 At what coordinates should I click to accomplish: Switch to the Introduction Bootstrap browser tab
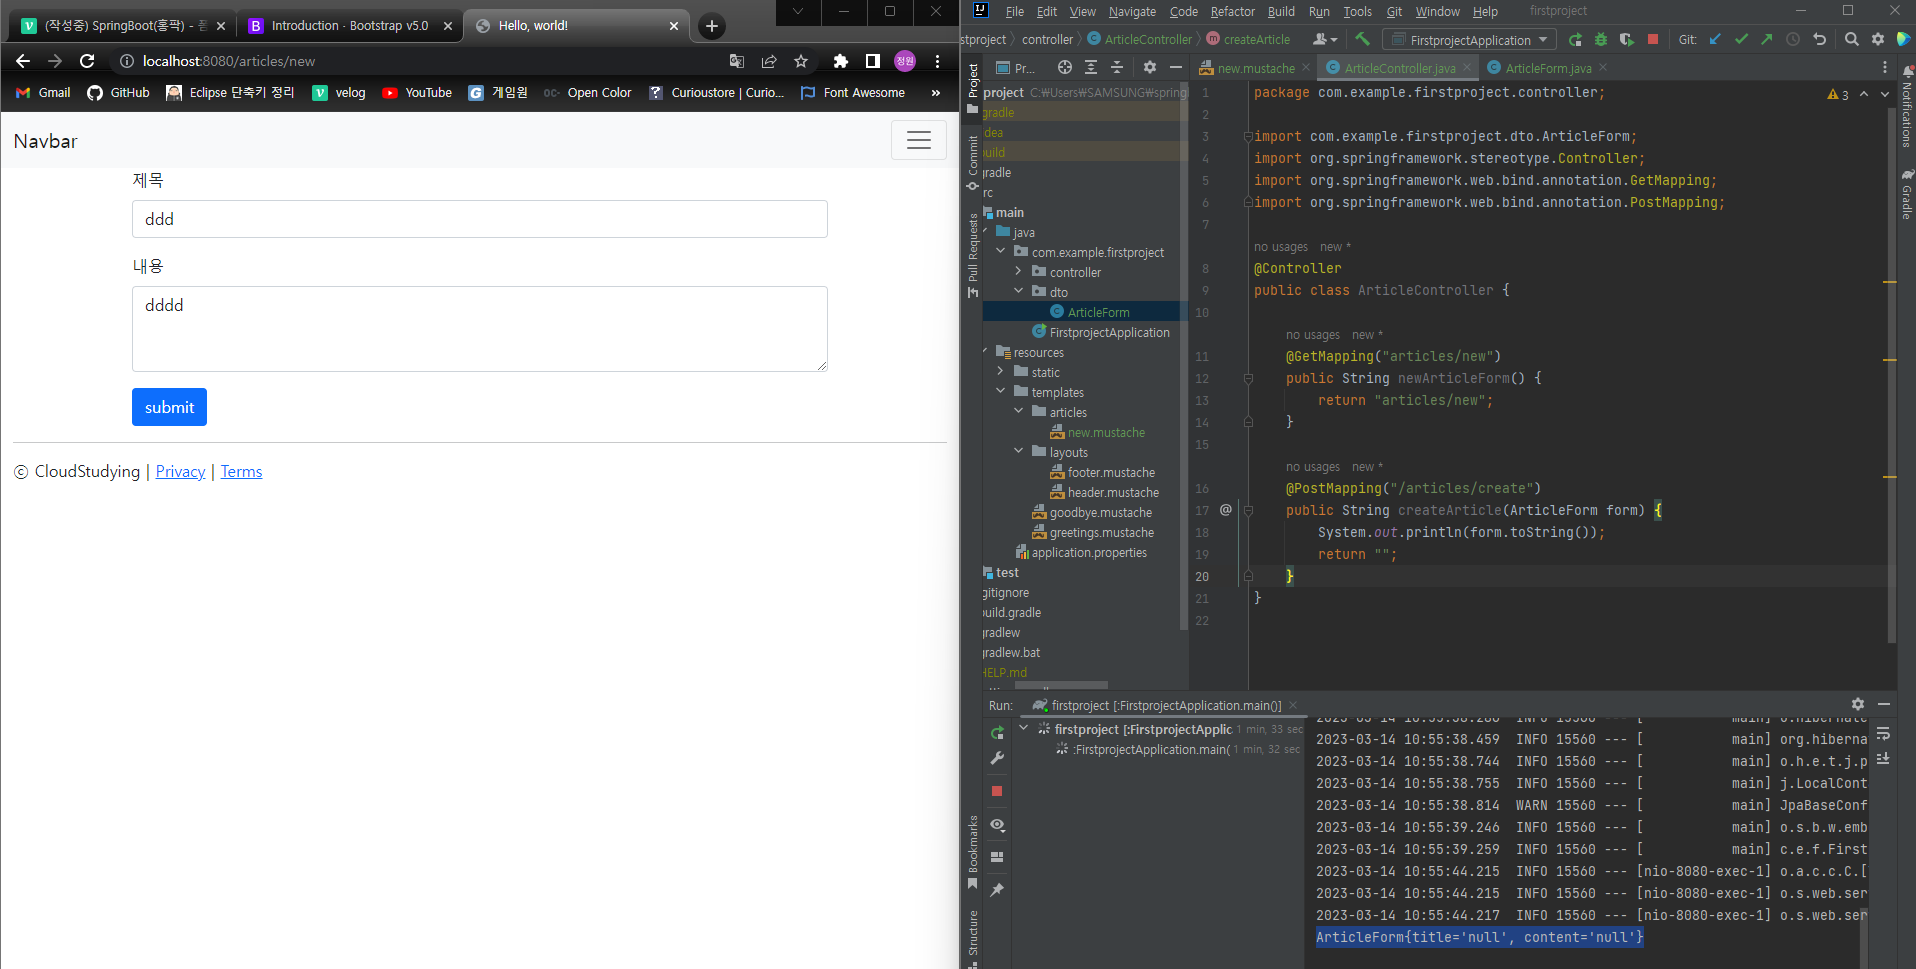[350, 26]
